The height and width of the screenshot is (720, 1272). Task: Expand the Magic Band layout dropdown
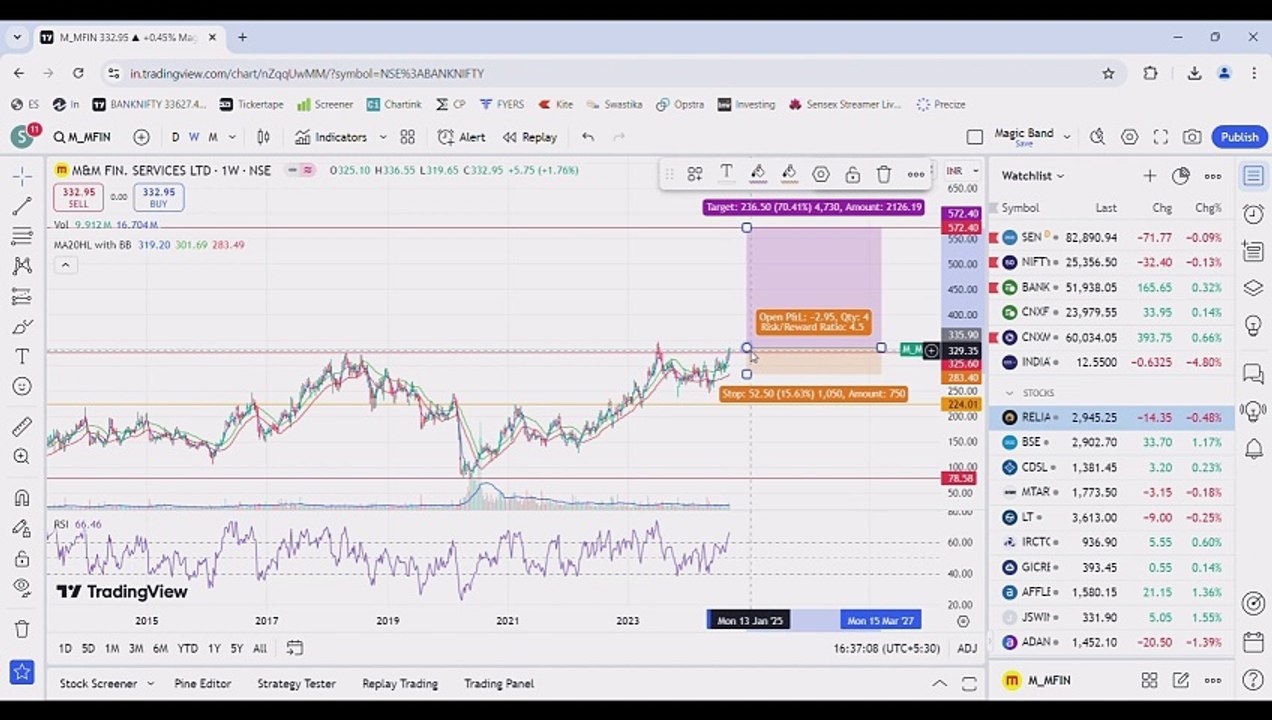[1067, 137]
